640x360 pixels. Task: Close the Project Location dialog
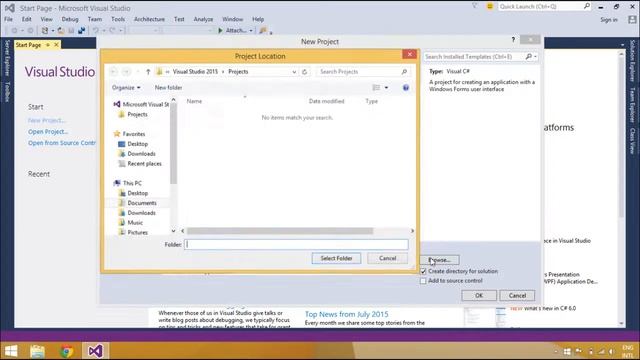[409, 54]
